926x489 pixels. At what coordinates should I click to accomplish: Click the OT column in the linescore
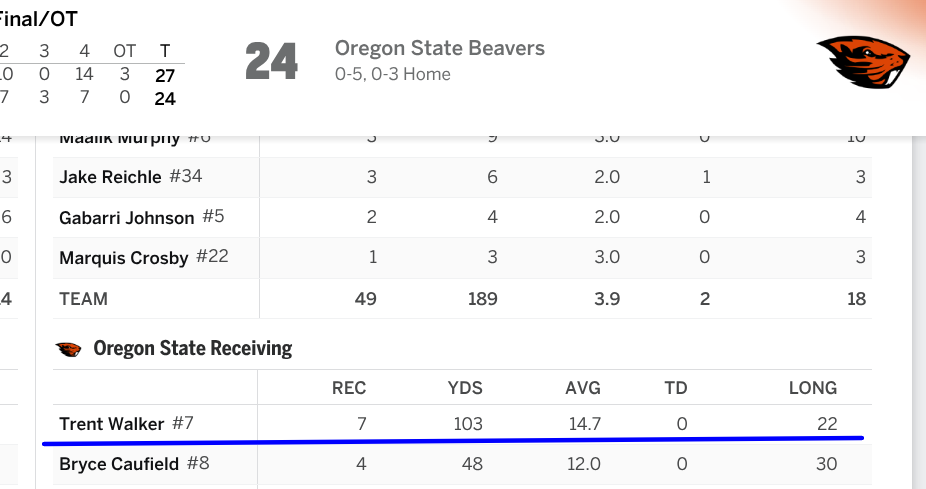coord(124,50)
